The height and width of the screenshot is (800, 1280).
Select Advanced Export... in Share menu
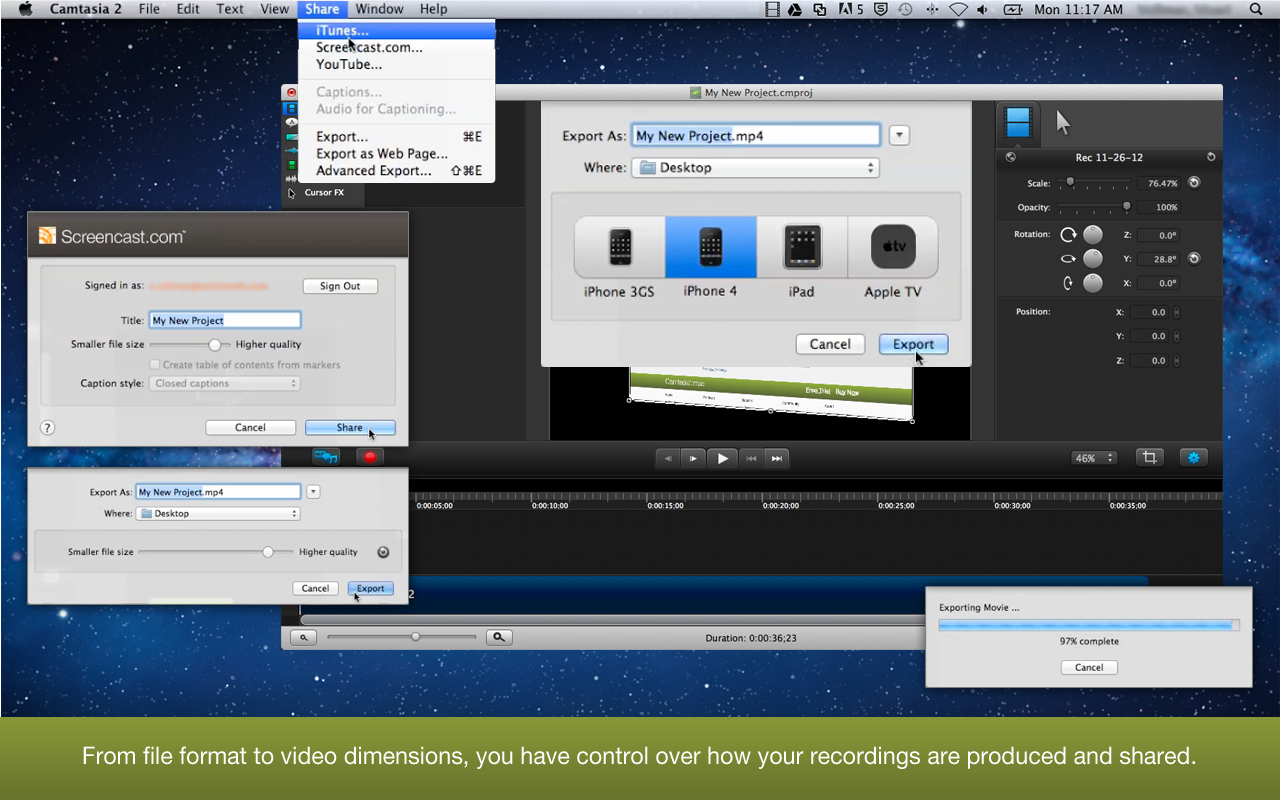374,171
